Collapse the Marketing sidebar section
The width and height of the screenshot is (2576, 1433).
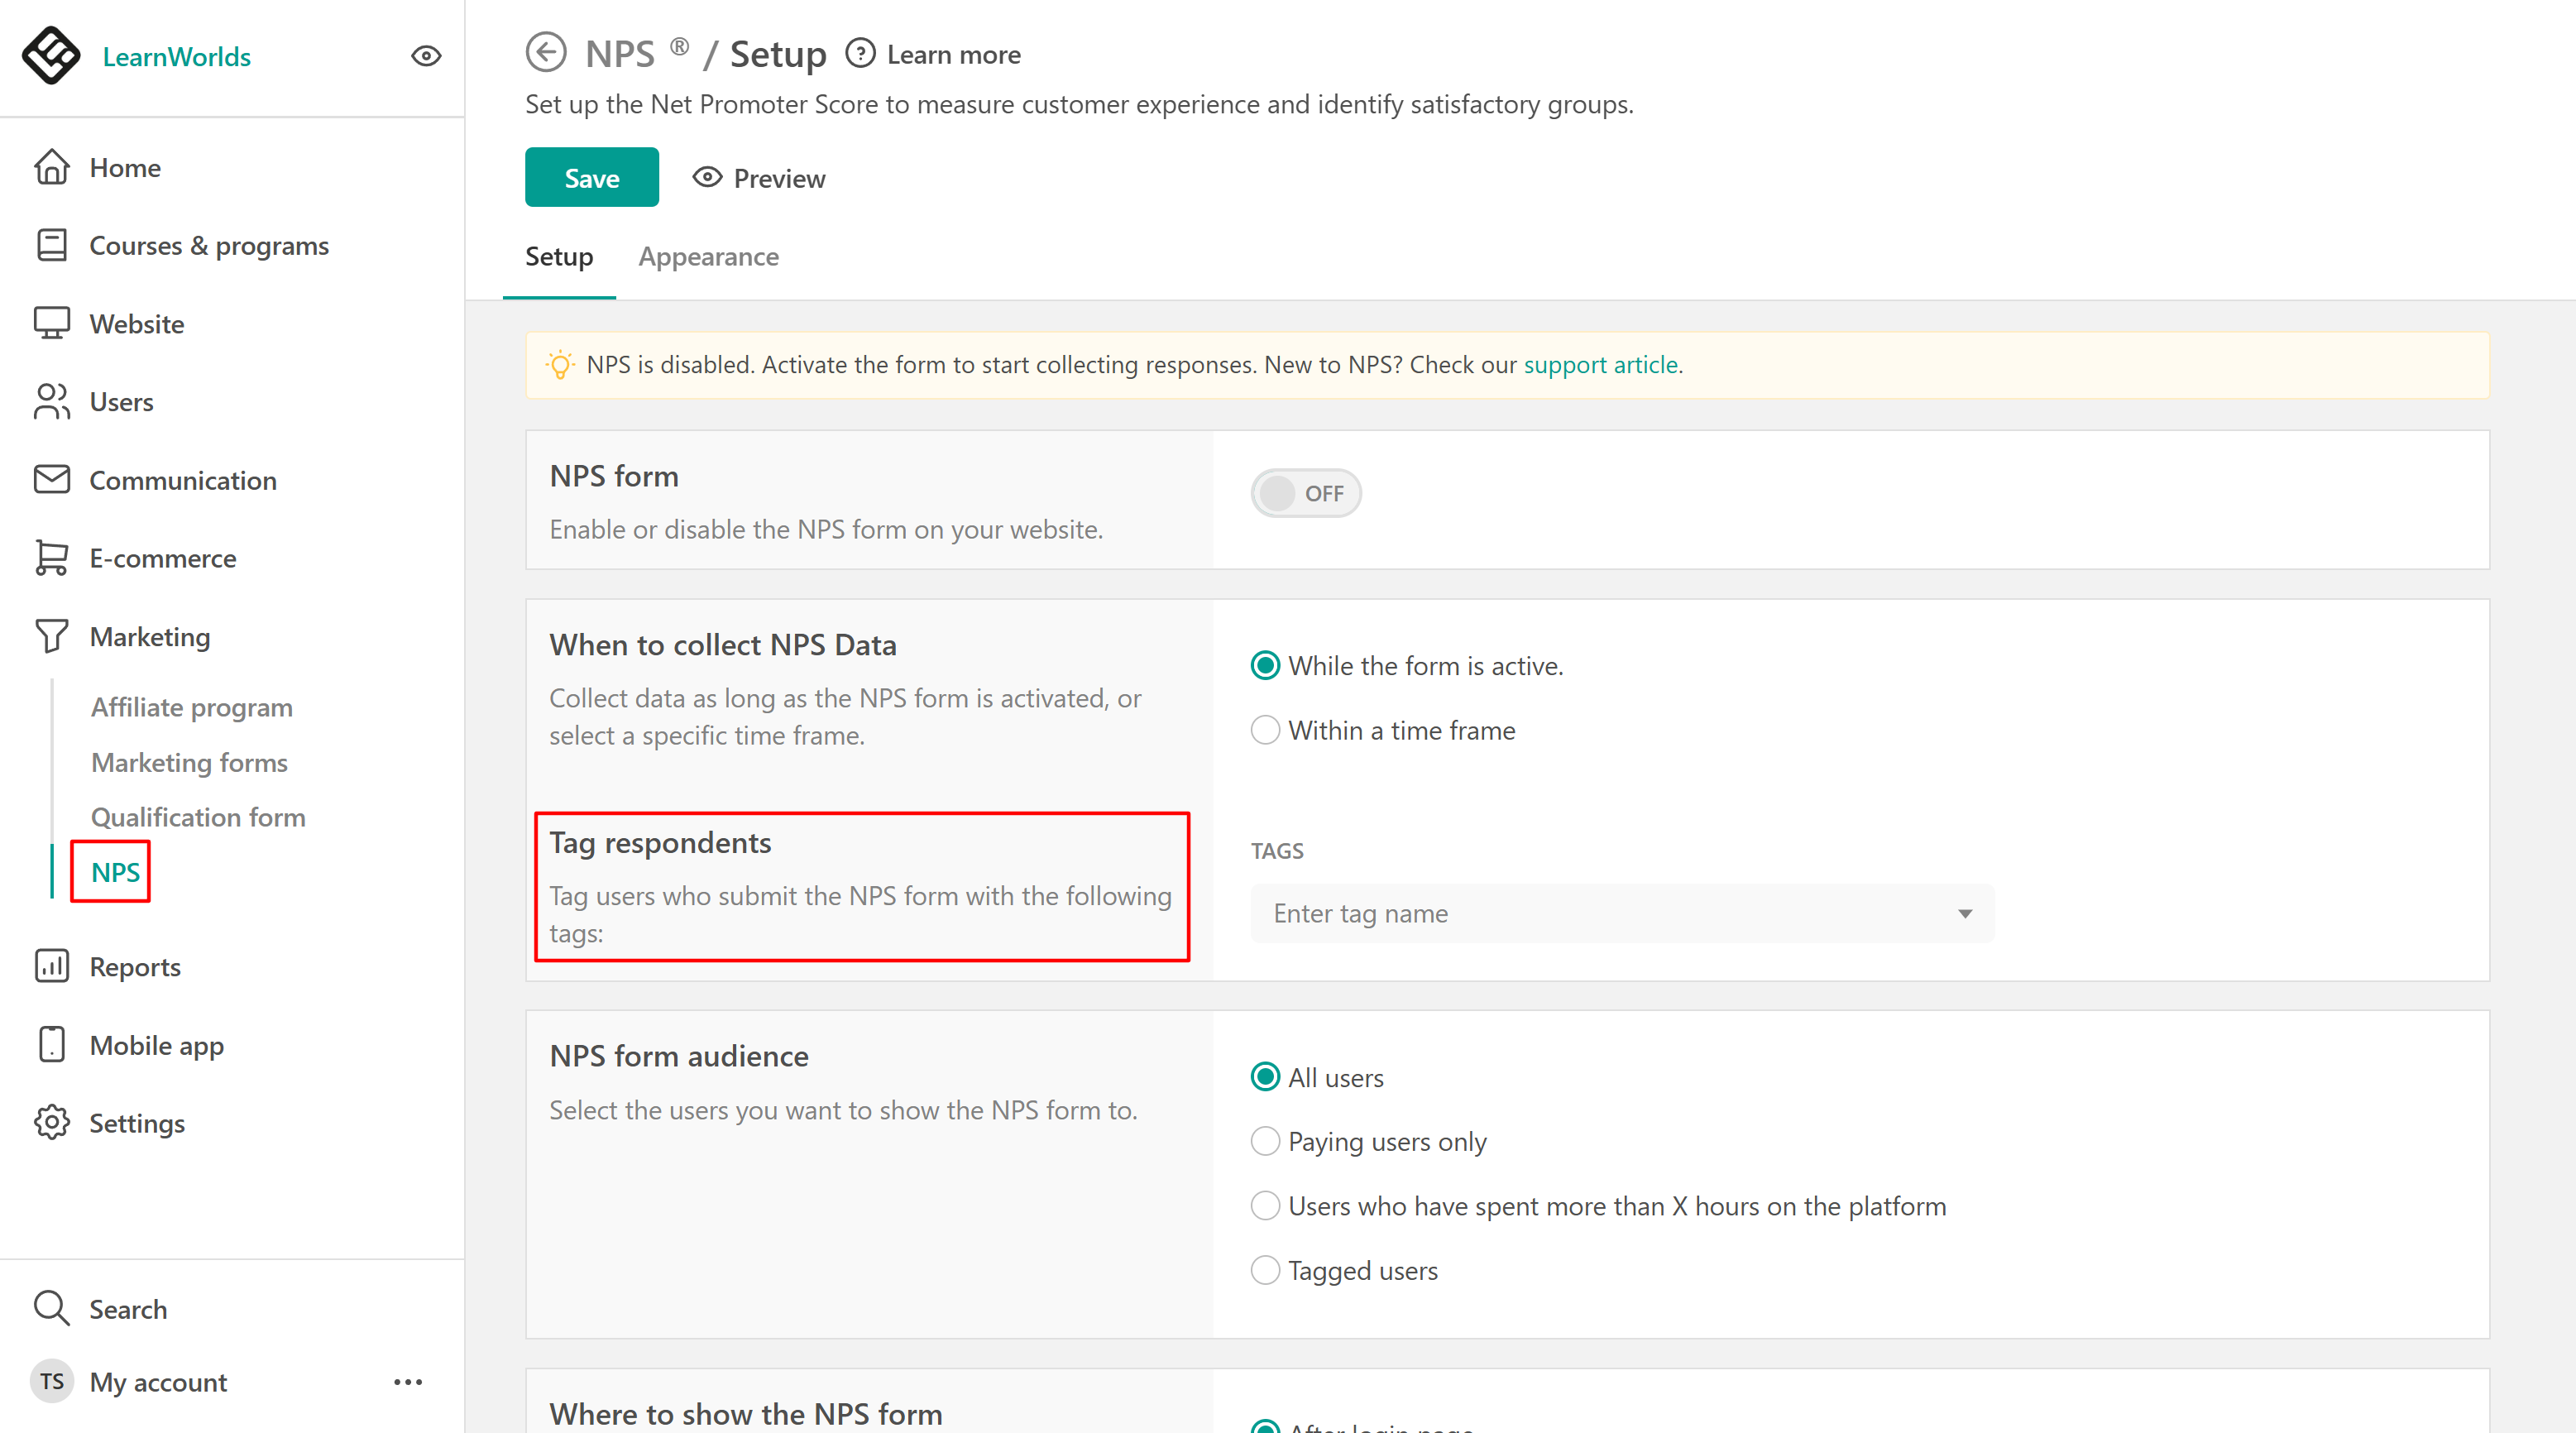pyautogui.click(x=150, y=637)
